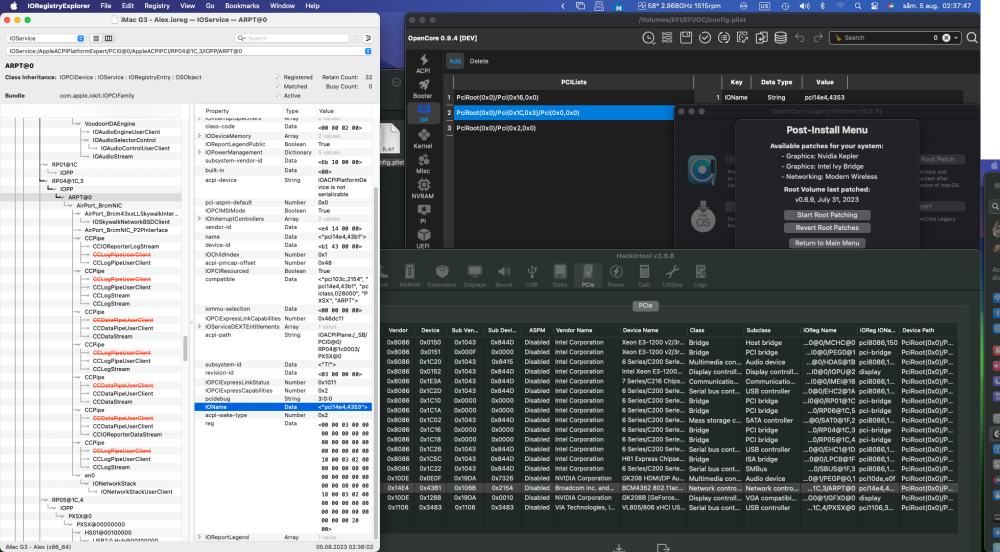Open the Misc section in OpenCore sidebar
The height and width of the screenshot is (552, 1000).
422,164
